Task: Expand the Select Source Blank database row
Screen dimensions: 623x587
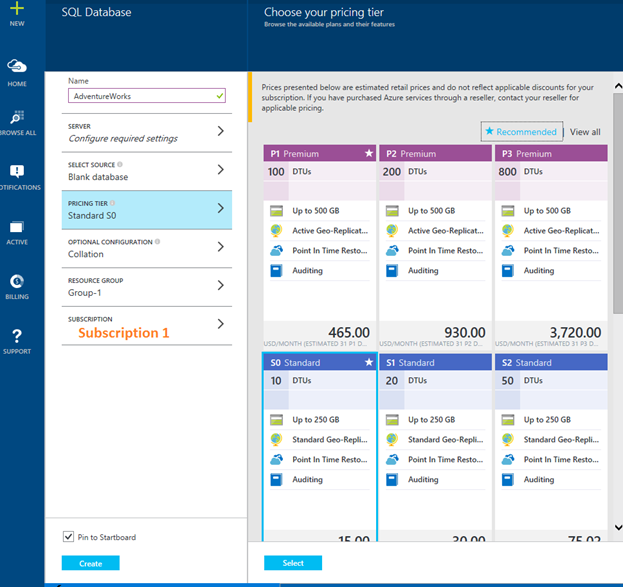Action: (148, 171)
